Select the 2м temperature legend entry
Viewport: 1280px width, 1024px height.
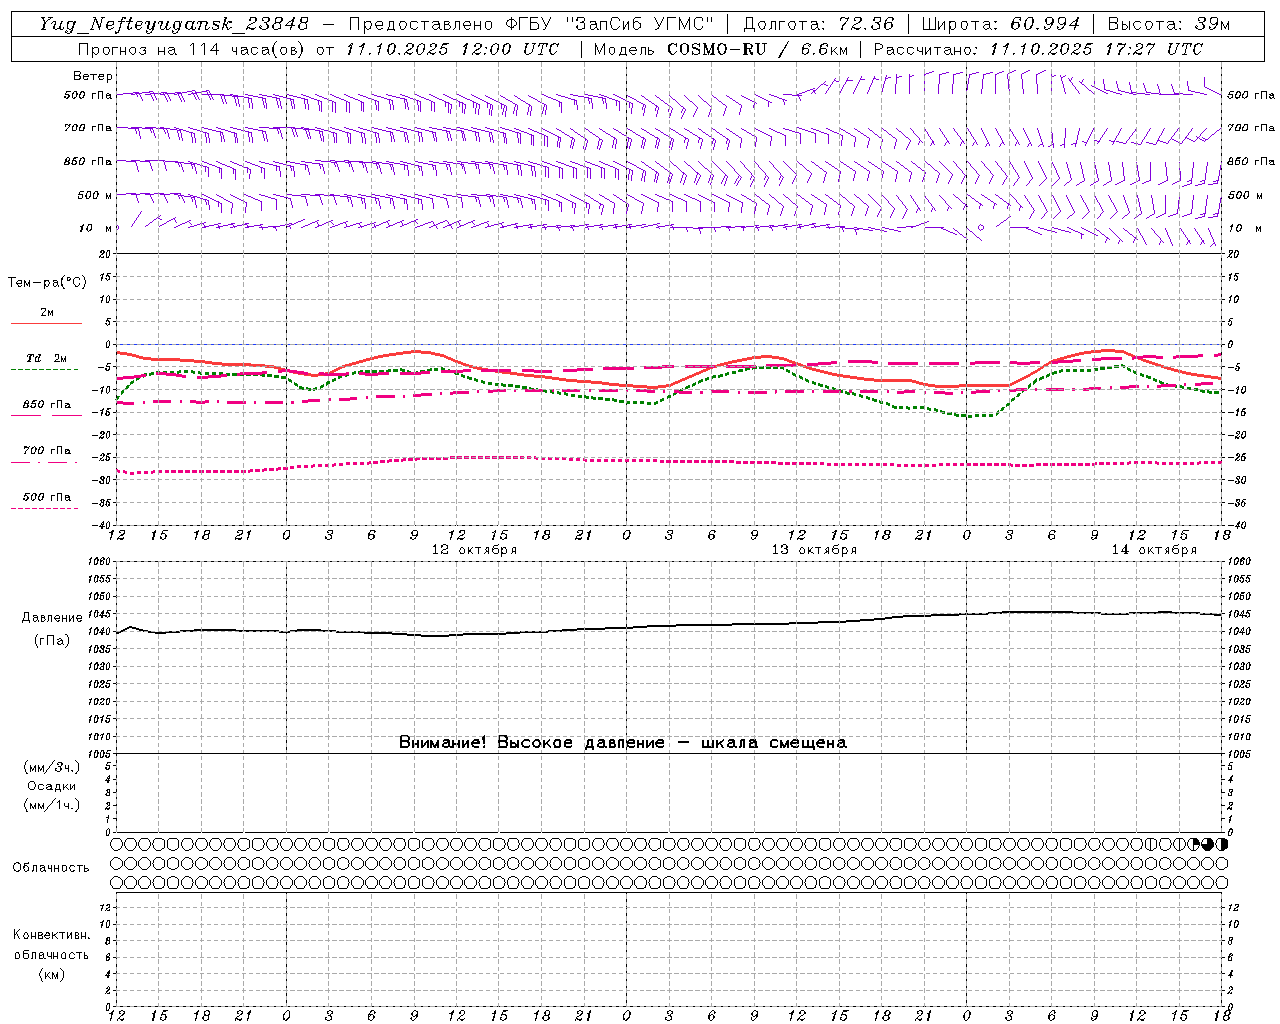46,316
